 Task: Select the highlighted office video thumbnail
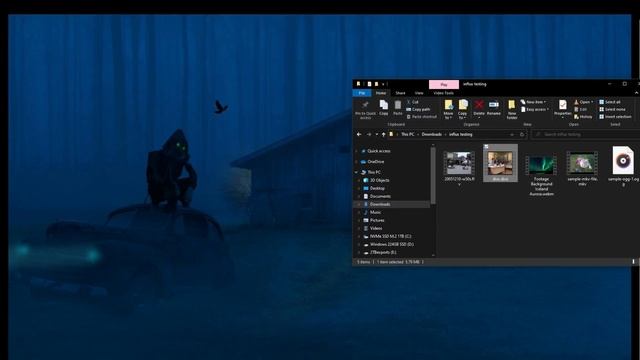click(x=500, y=163)
